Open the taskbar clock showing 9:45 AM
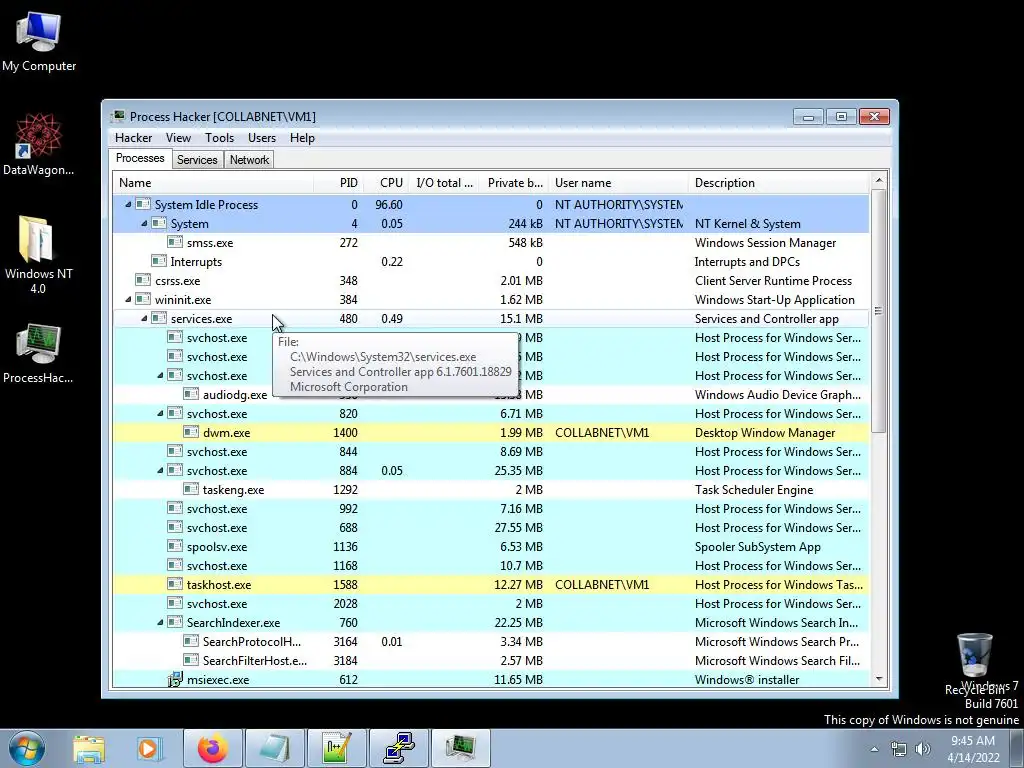Viewport: 1024px width, 768px height. coord(973,748)
